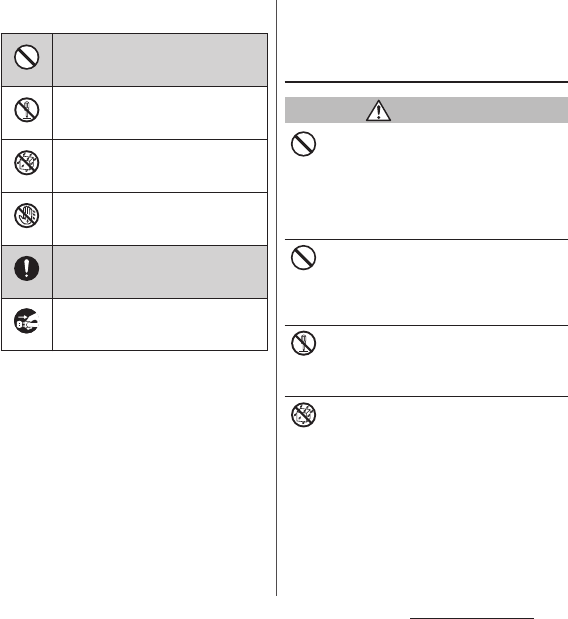
Task: Click the no-water icon outside the table
Action: click(x=303, y=415)
